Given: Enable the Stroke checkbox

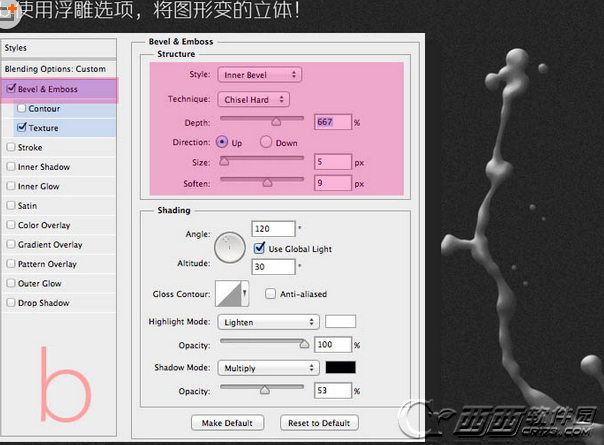Looking at the screenshot, I should [11, 147].
